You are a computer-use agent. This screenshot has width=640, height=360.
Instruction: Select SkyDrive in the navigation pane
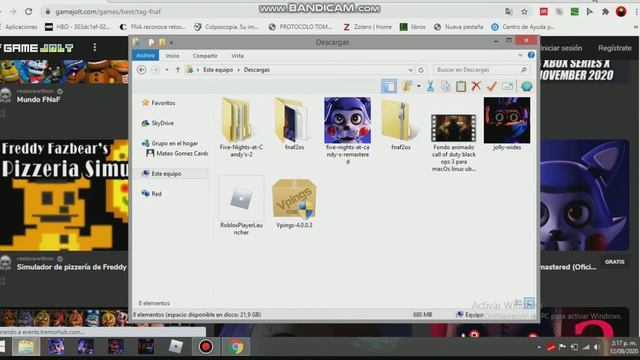pos(158,123)
